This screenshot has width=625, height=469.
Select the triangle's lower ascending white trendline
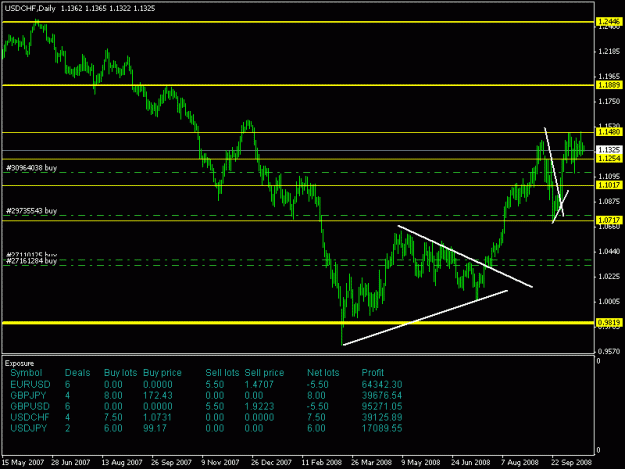425,318
